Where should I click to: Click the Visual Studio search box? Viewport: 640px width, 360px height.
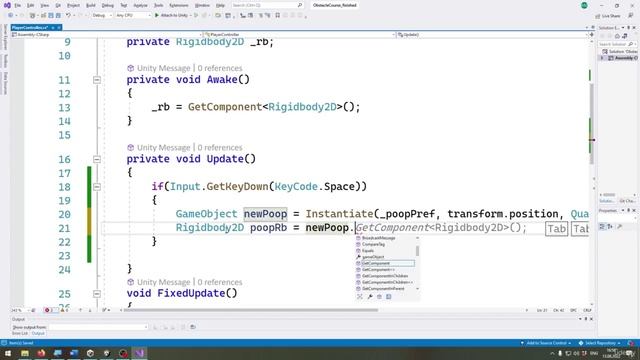coord(267,5)
